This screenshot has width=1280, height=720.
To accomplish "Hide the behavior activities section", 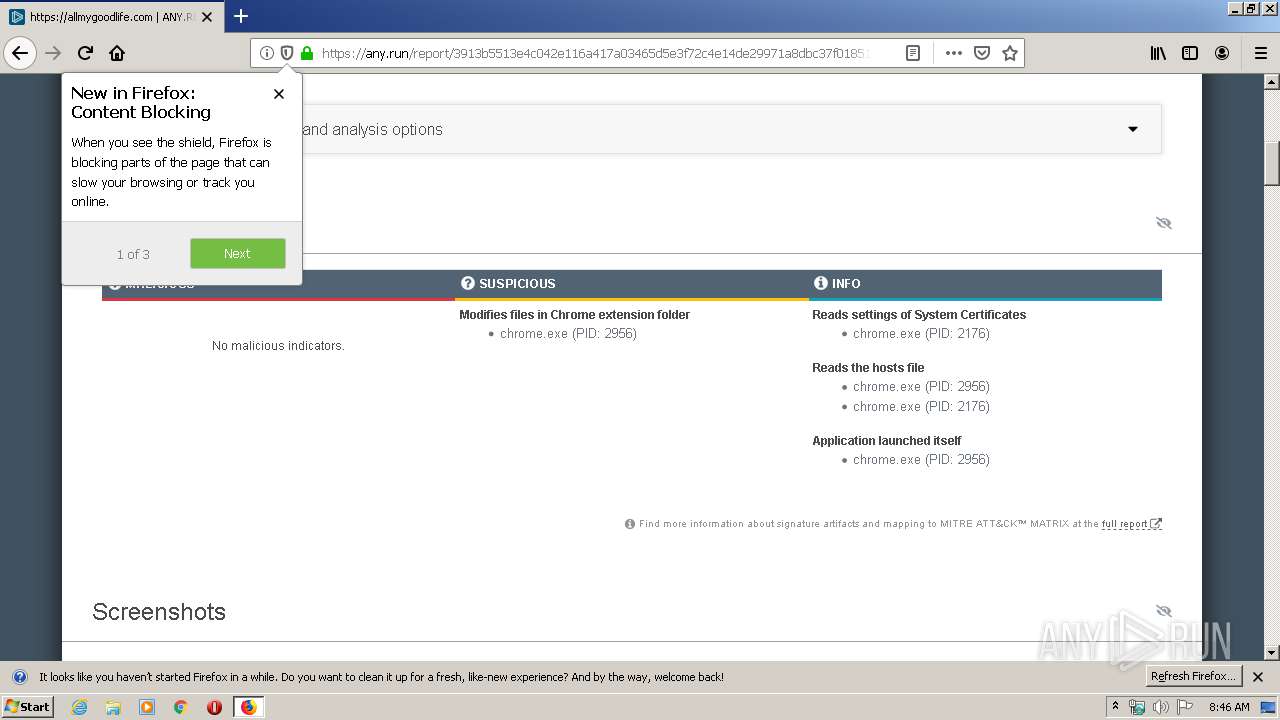I will [x=1164, y=223].
